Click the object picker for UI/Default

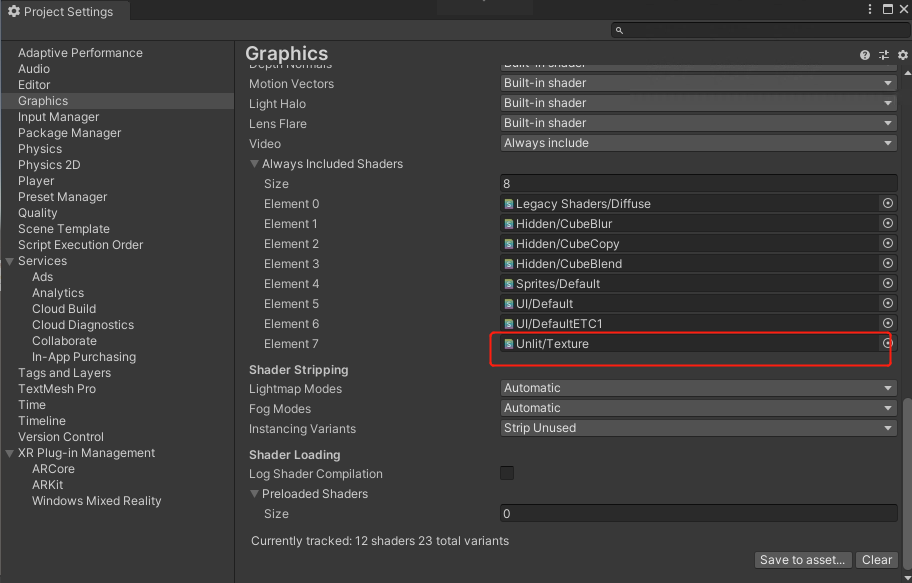pos(888,303)
